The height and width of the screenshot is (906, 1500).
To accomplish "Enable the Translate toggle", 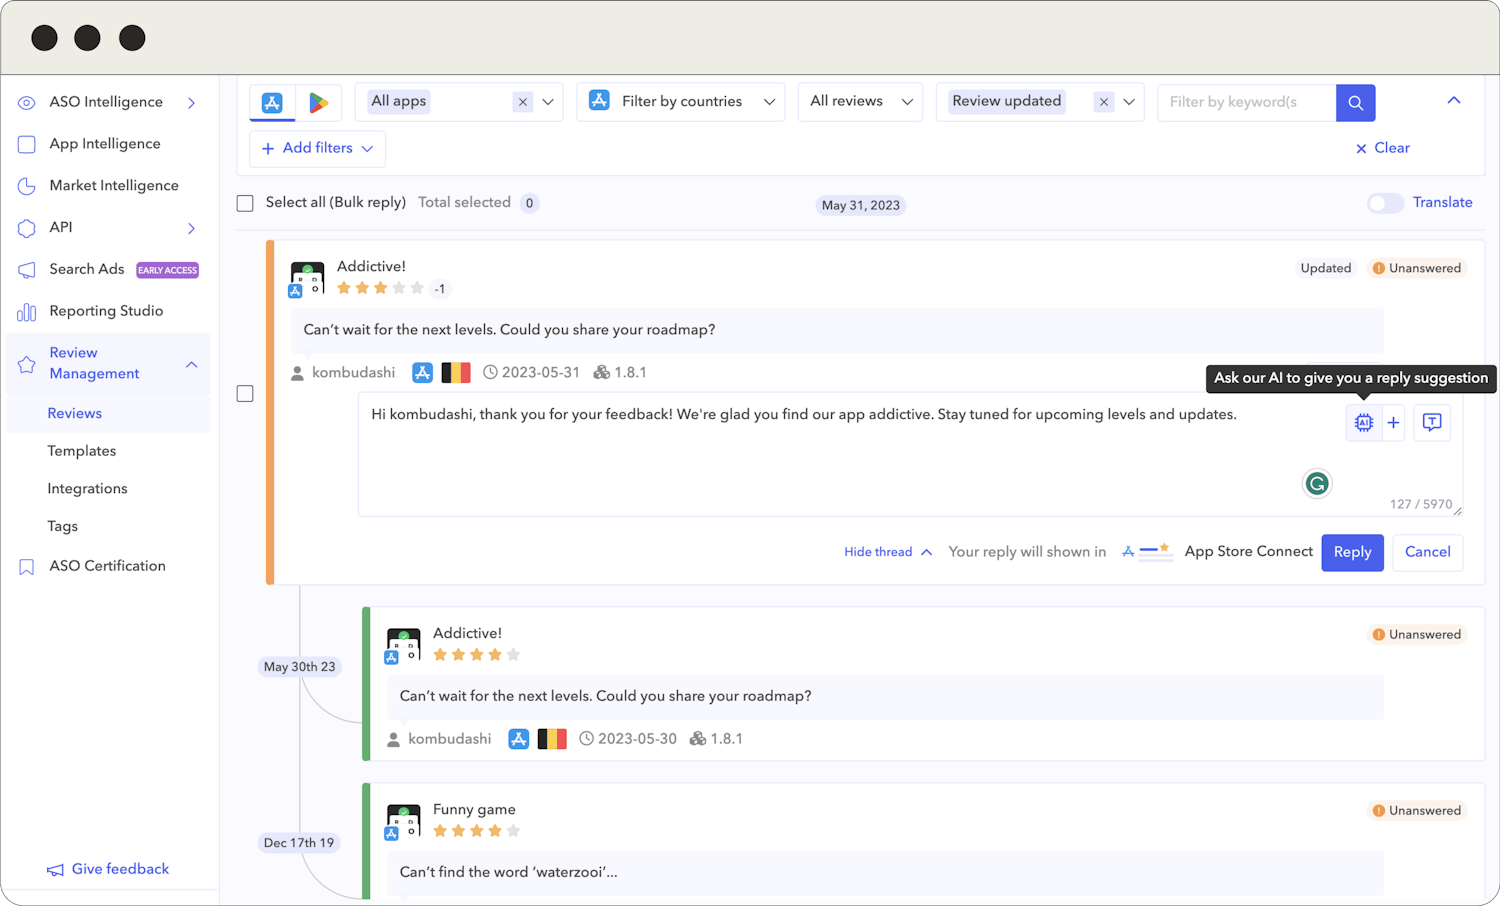I will tap(1385, 202).
